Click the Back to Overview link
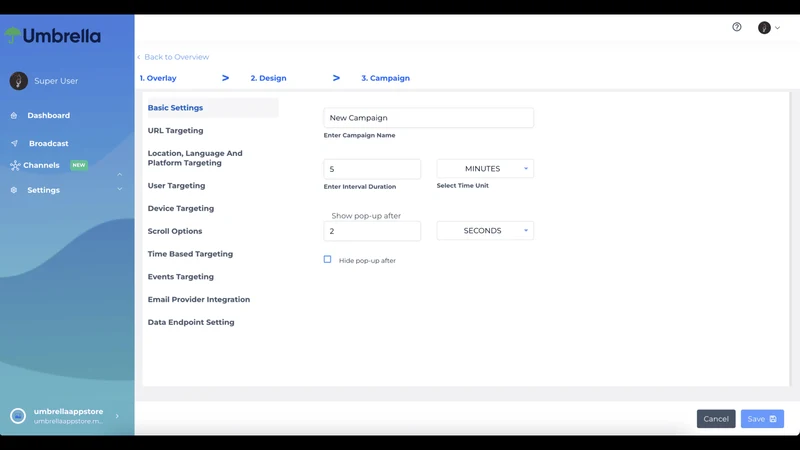Viewport: 800px width, 450px height. click(x=173, y=57)
